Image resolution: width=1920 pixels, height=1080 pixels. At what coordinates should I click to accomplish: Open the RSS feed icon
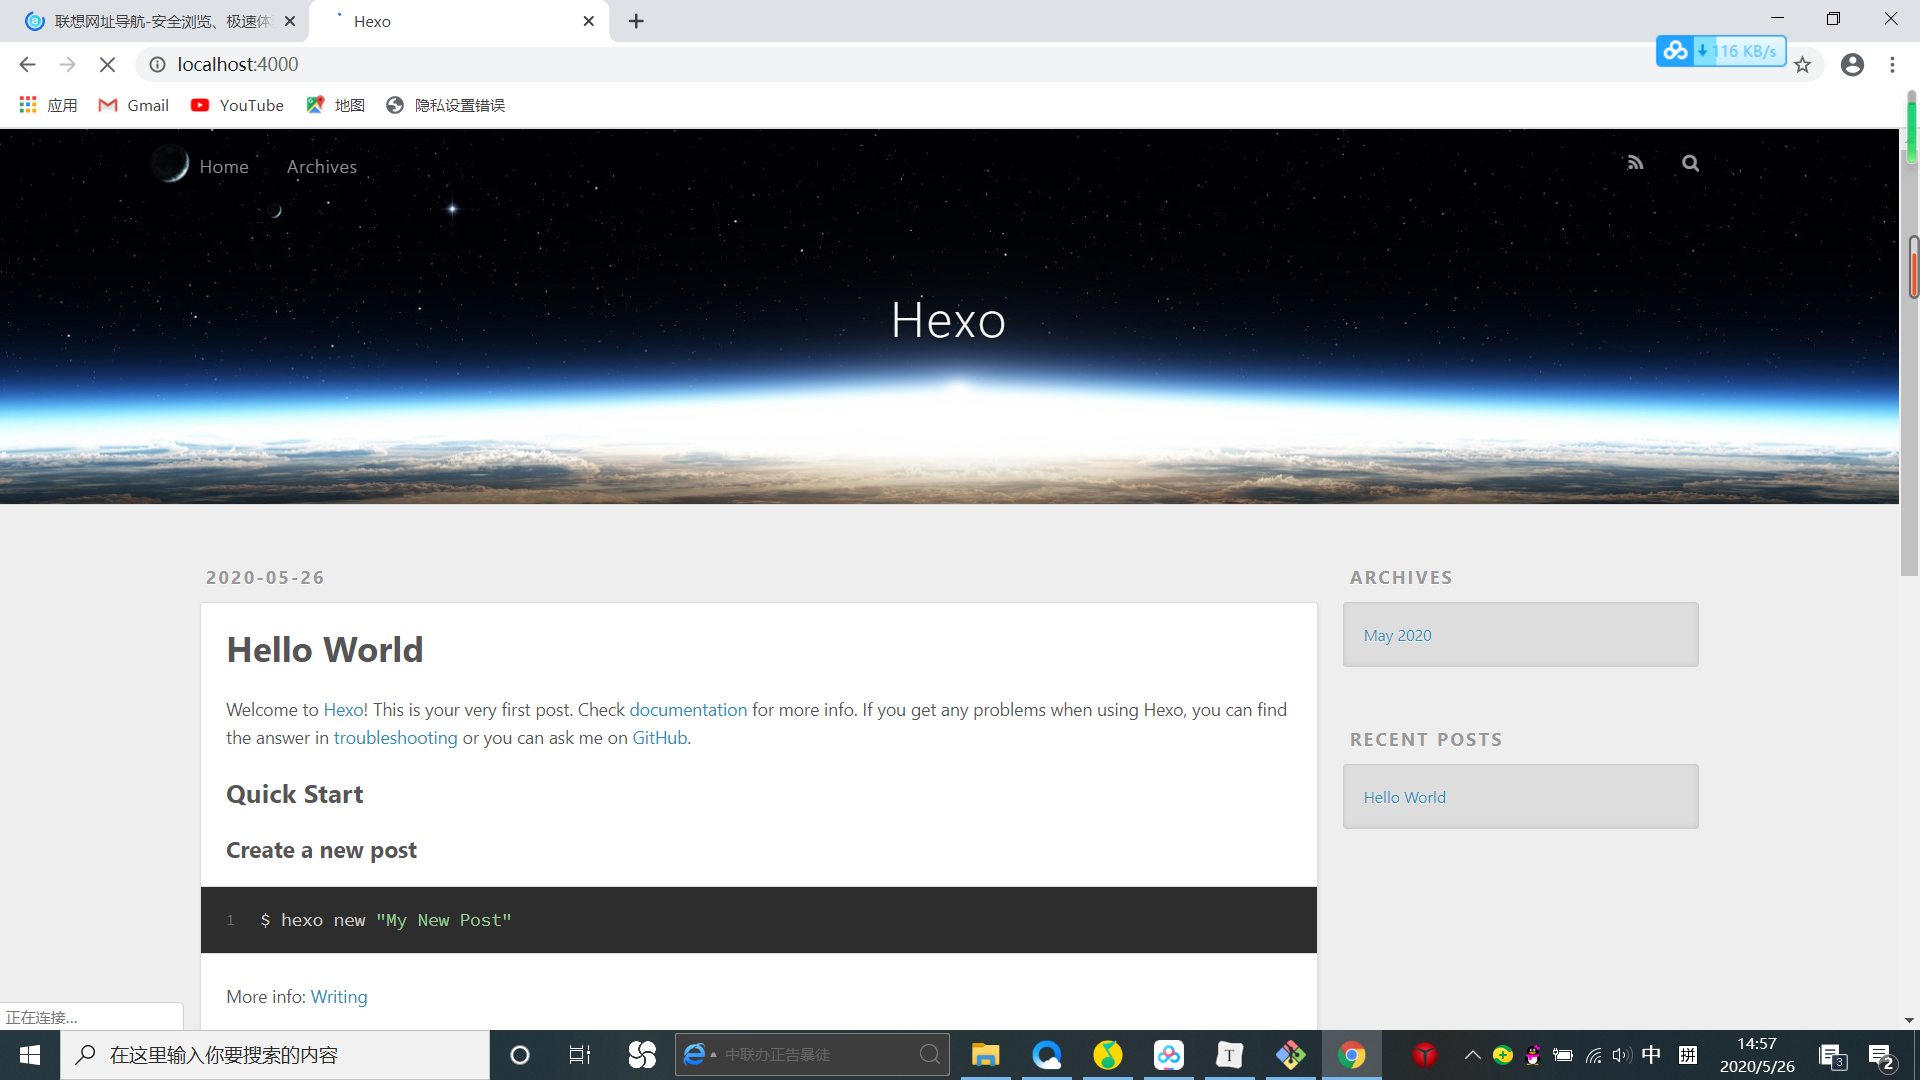pos(1635,163)
